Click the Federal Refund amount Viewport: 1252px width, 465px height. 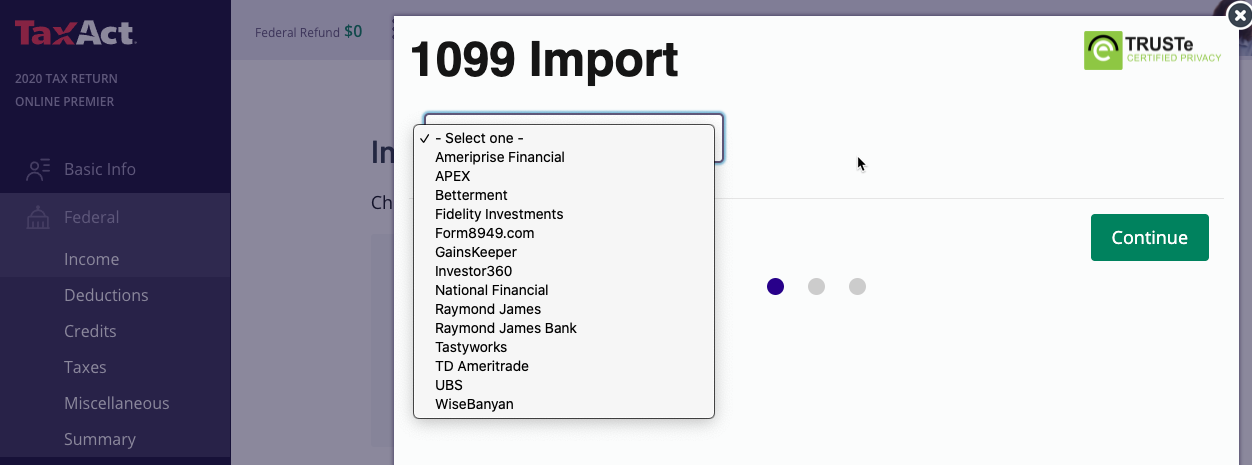click(x=353, y=31)
